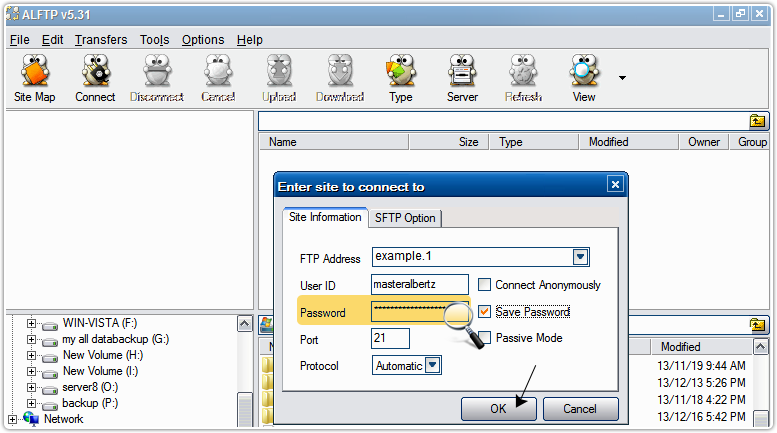This screenshot has height=433, width=777.
Task: Expand the Network tree node
Action: [x=12, y=419]
